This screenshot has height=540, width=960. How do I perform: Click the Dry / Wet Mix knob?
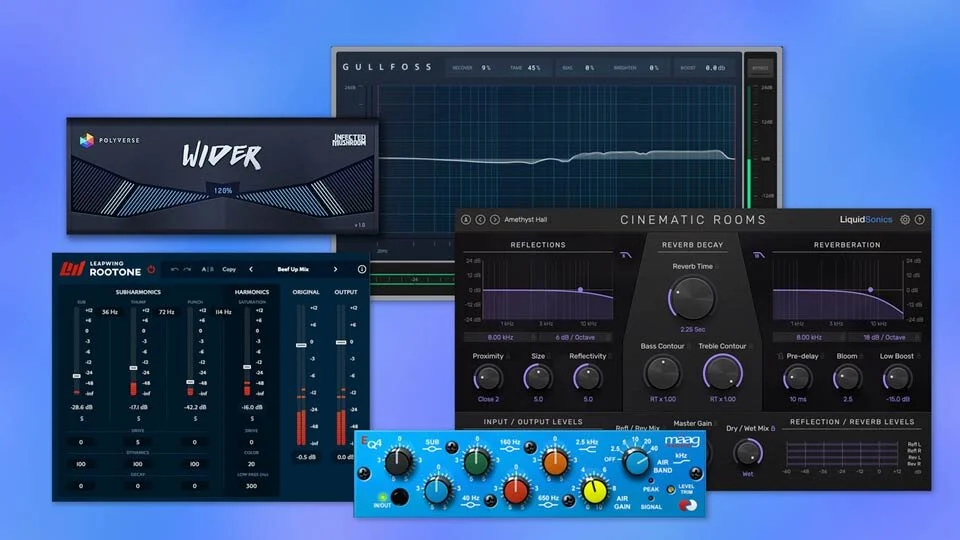(748, 453)
